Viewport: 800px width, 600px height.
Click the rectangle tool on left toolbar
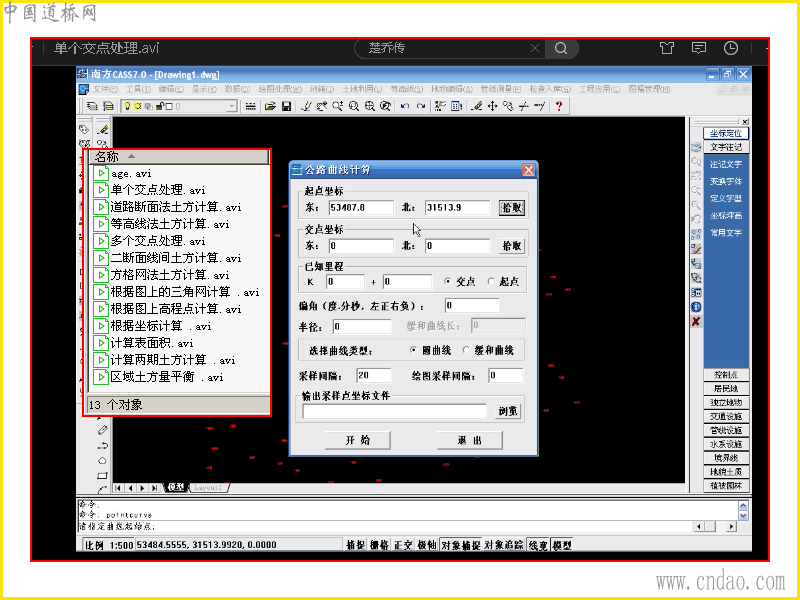[102, 476]
